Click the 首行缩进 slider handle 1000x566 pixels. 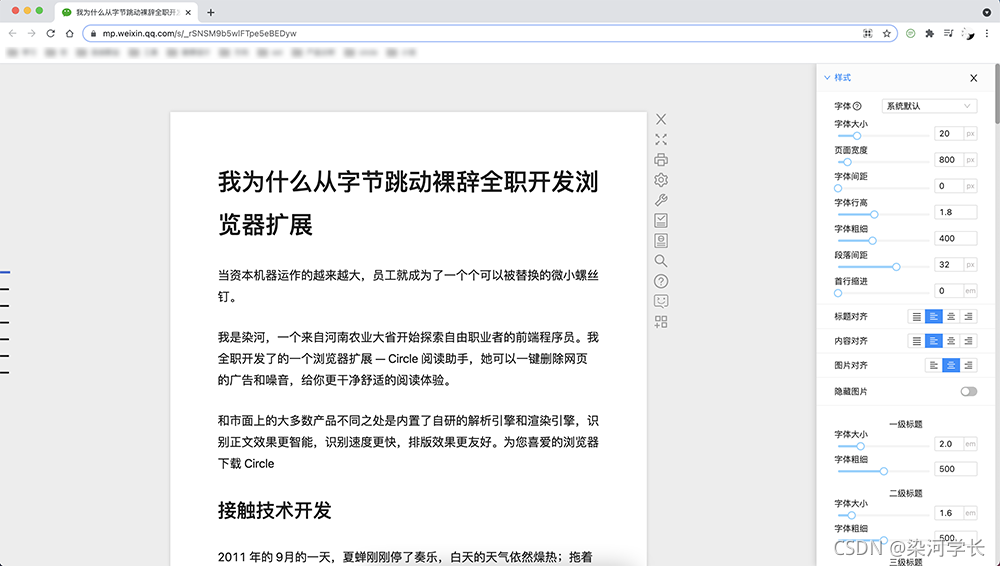pyautogui.click(x=838, y=293)
